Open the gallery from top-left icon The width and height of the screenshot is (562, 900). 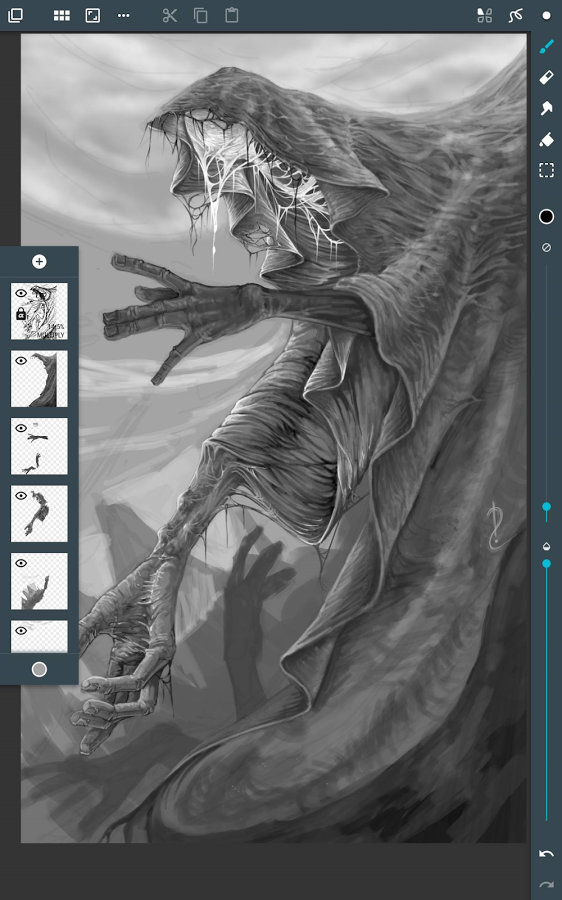15,15
